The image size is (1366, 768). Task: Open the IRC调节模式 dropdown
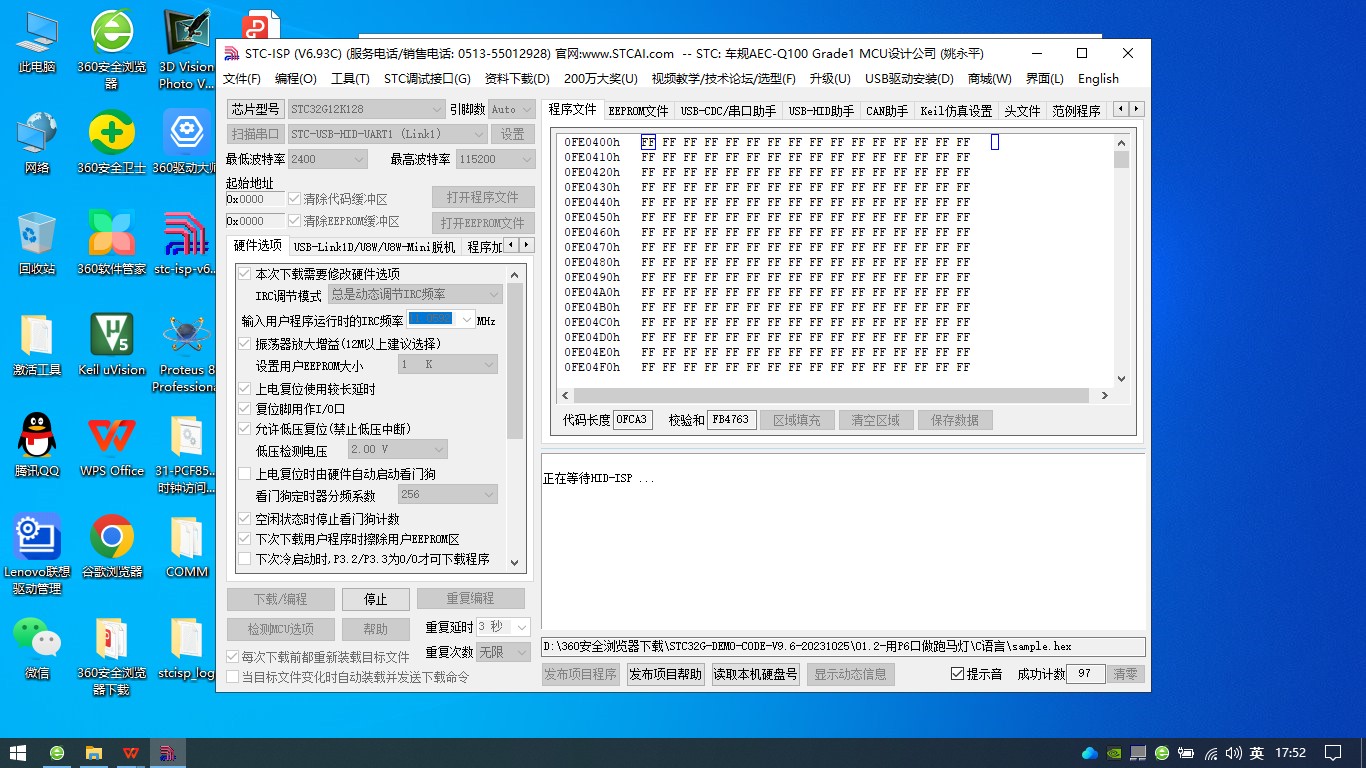[415, 294]
